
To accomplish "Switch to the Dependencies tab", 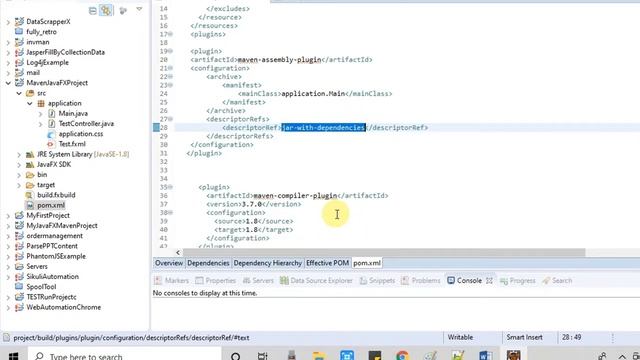I will [x=208, y=263].
